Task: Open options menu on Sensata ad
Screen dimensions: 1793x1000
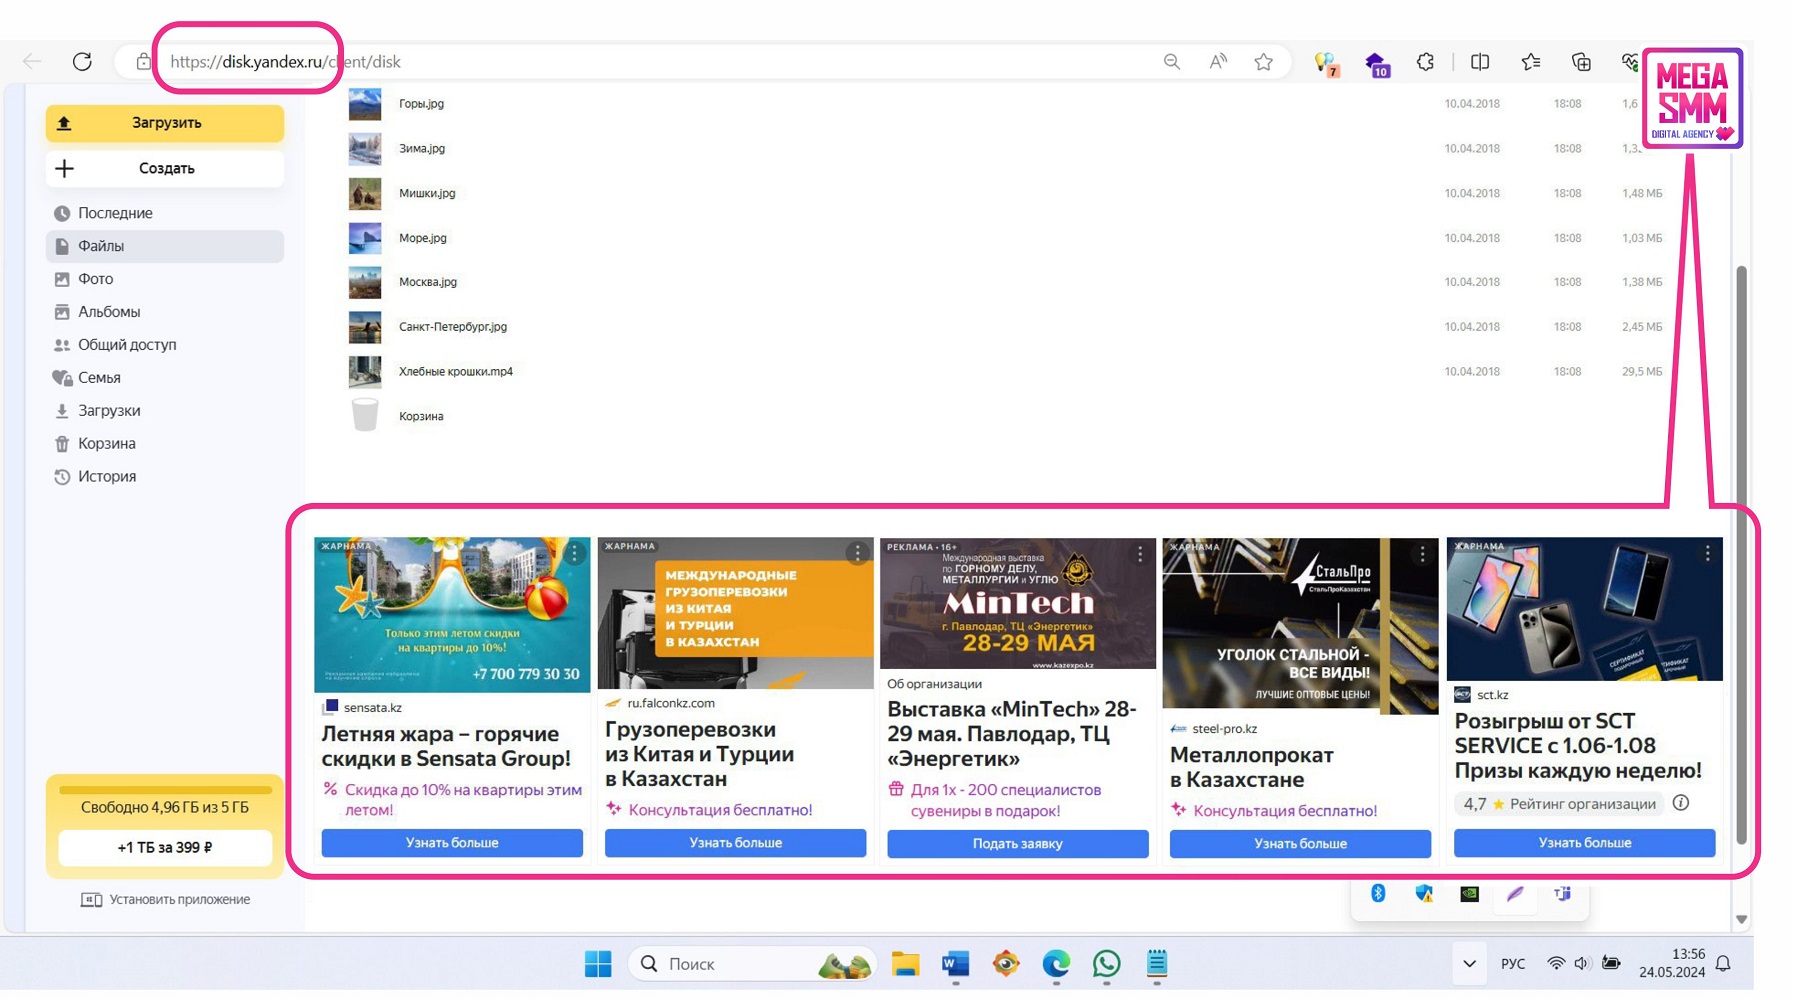Action: (x=574, y=553)
